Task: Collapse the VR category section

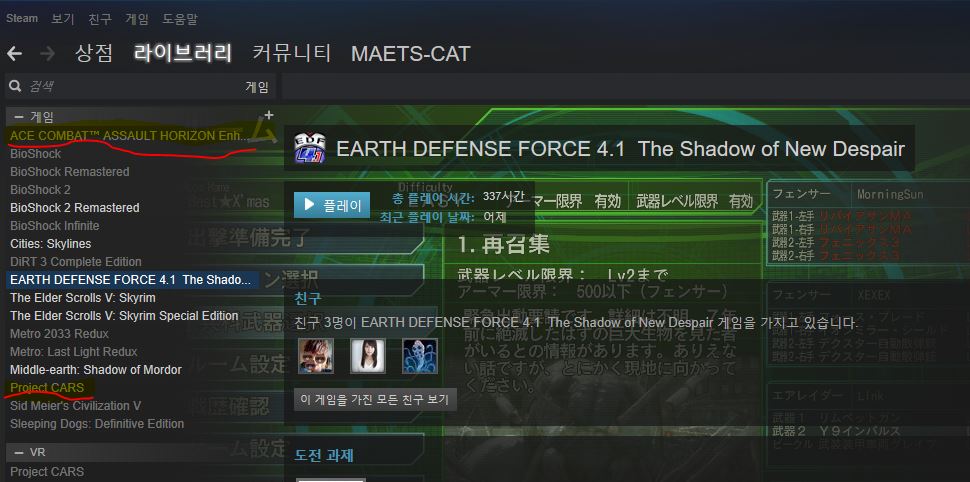Action: coord(19,452)
